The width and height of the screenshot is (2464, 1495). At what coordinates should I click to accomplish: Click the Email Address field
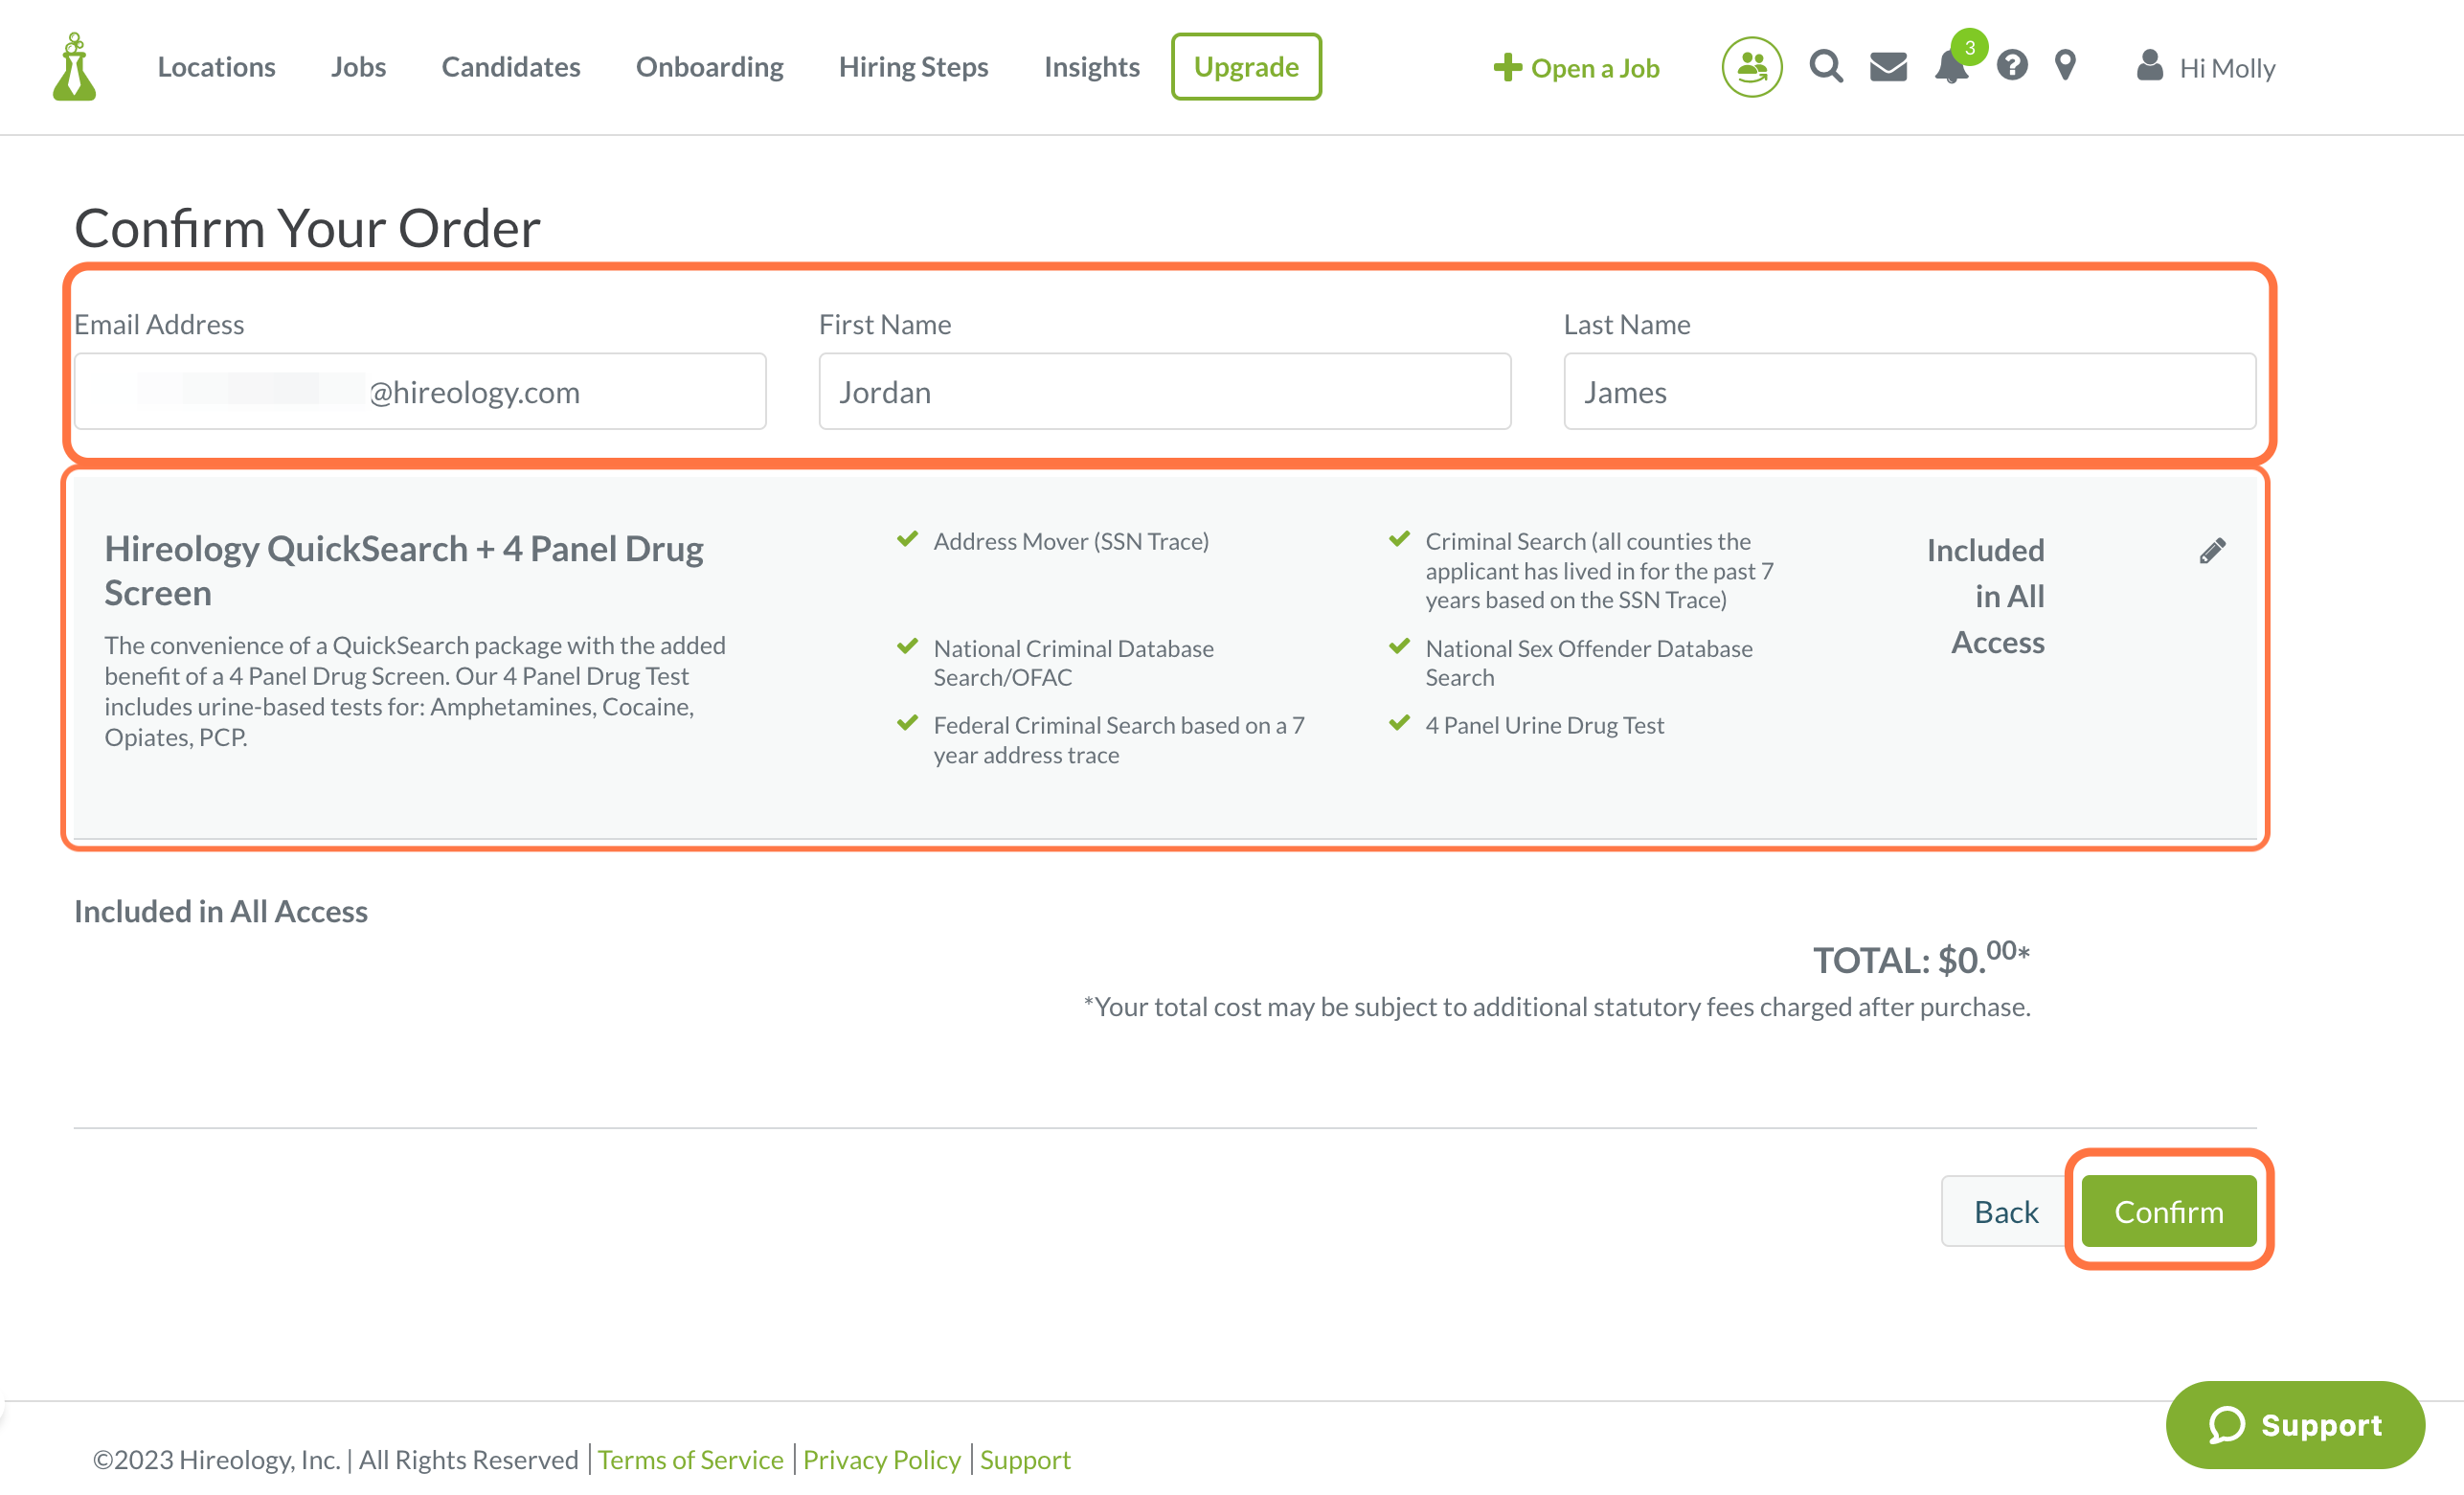tap(420, 391)
